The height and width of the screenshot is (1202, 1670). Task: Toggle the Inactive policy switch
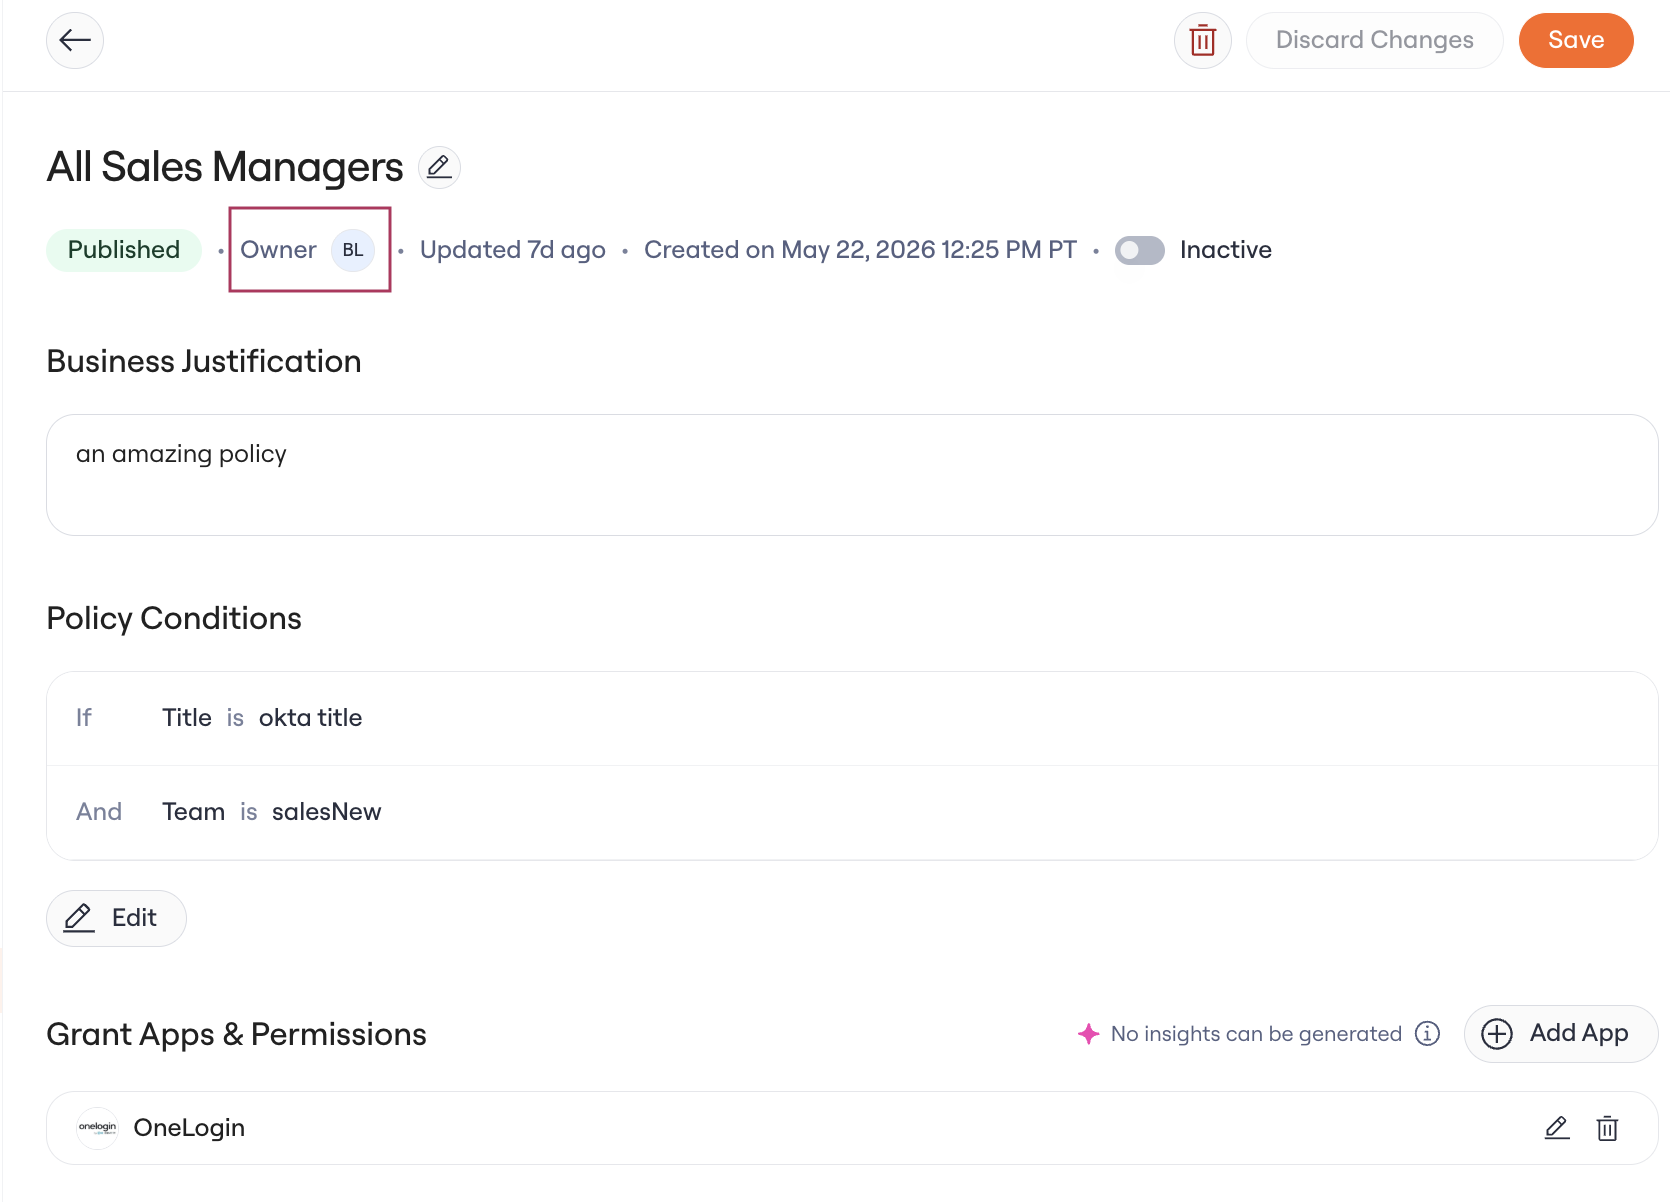pos(1140,250)
